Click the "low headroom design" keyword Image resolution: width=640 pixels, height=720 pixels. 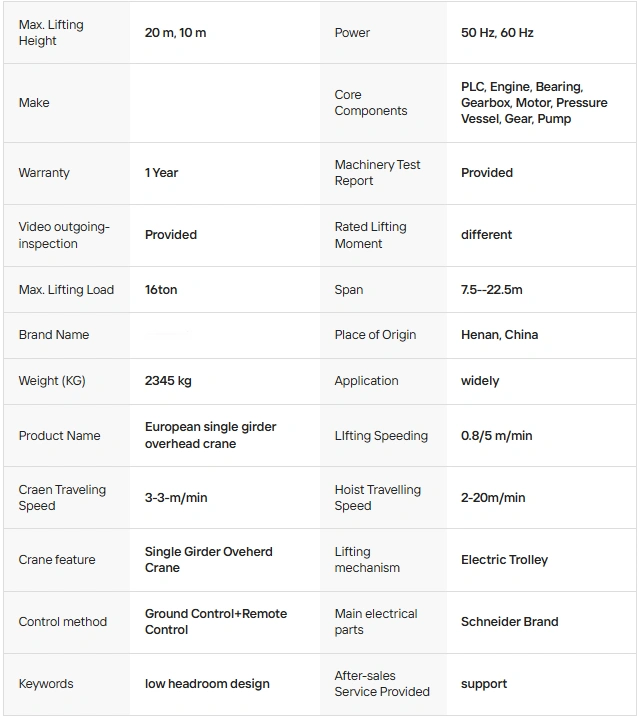207,684
